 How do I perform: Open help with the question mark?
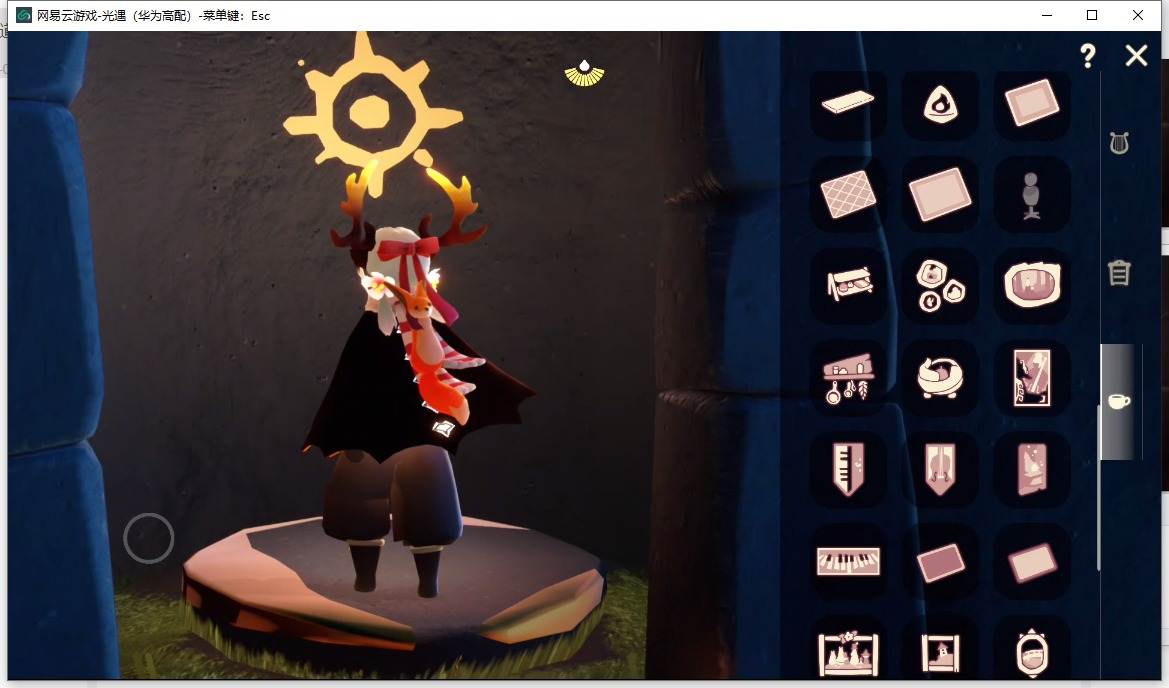click(1088, 56)
